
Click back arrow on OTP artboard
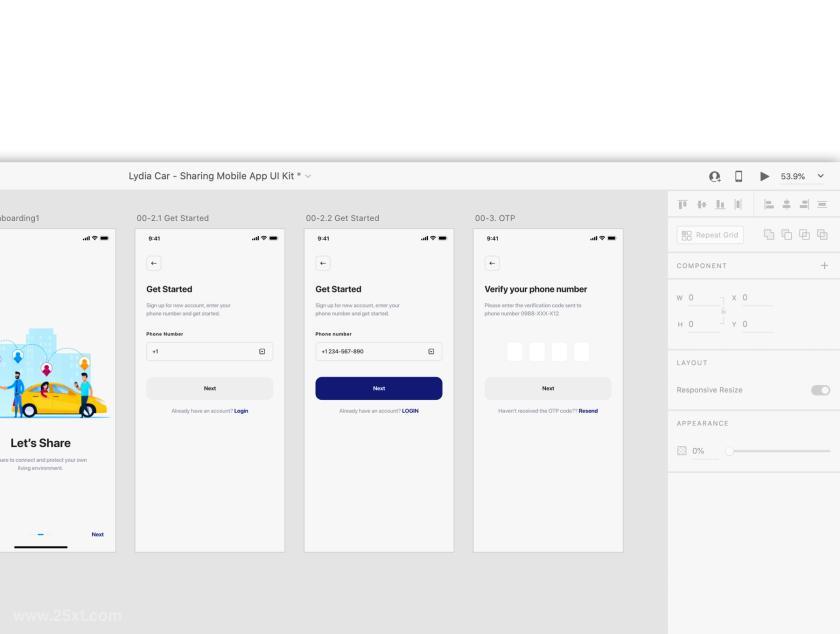coord(492,263)
